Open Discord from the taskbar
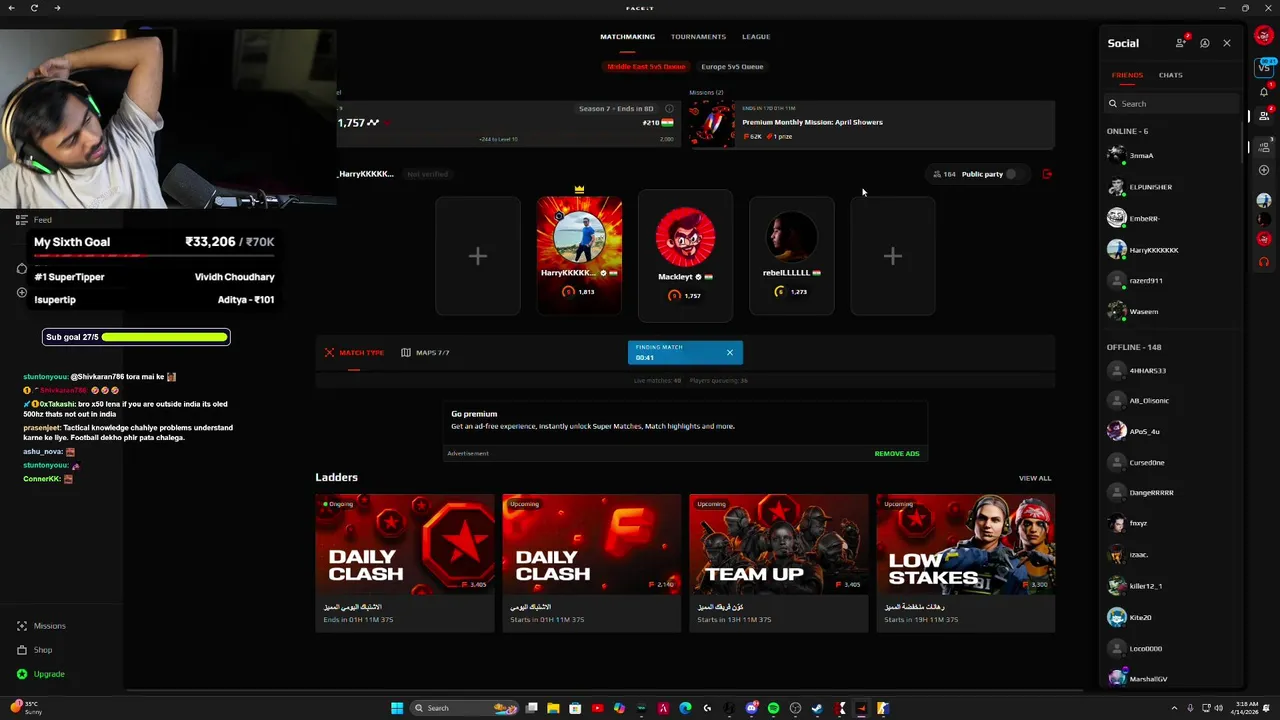The image size is (1280, 720). [751, 708]
